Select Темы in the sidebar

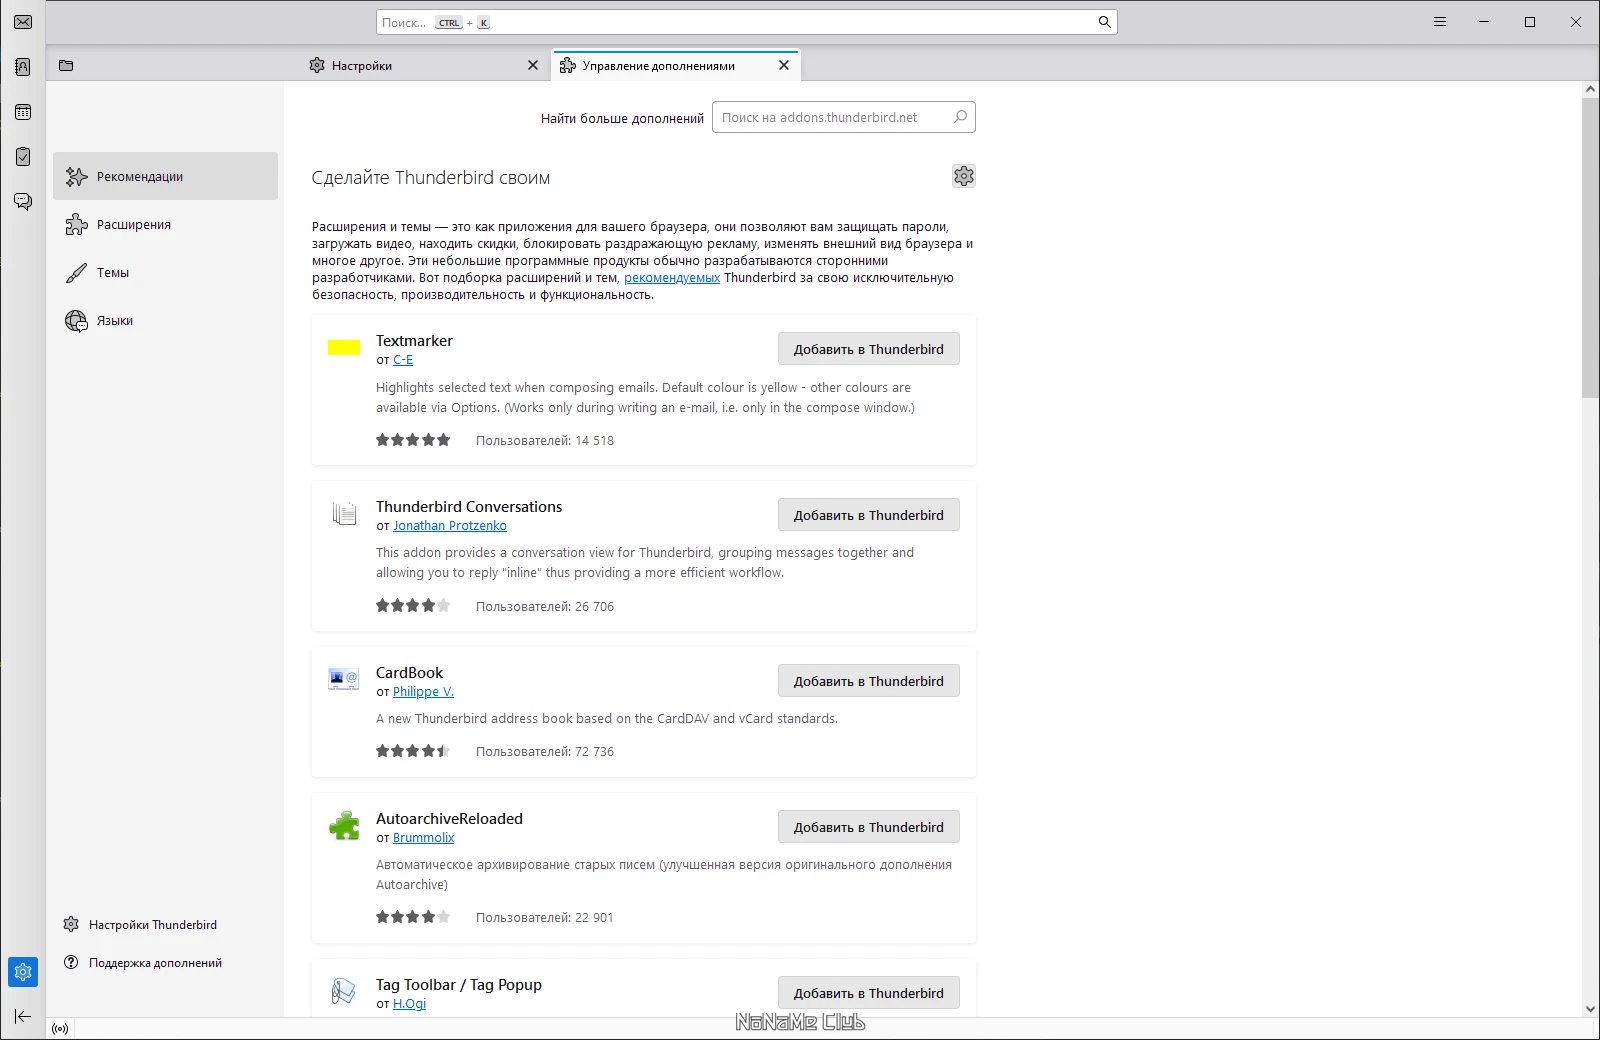pyautogui.click(x=165, y=272)
